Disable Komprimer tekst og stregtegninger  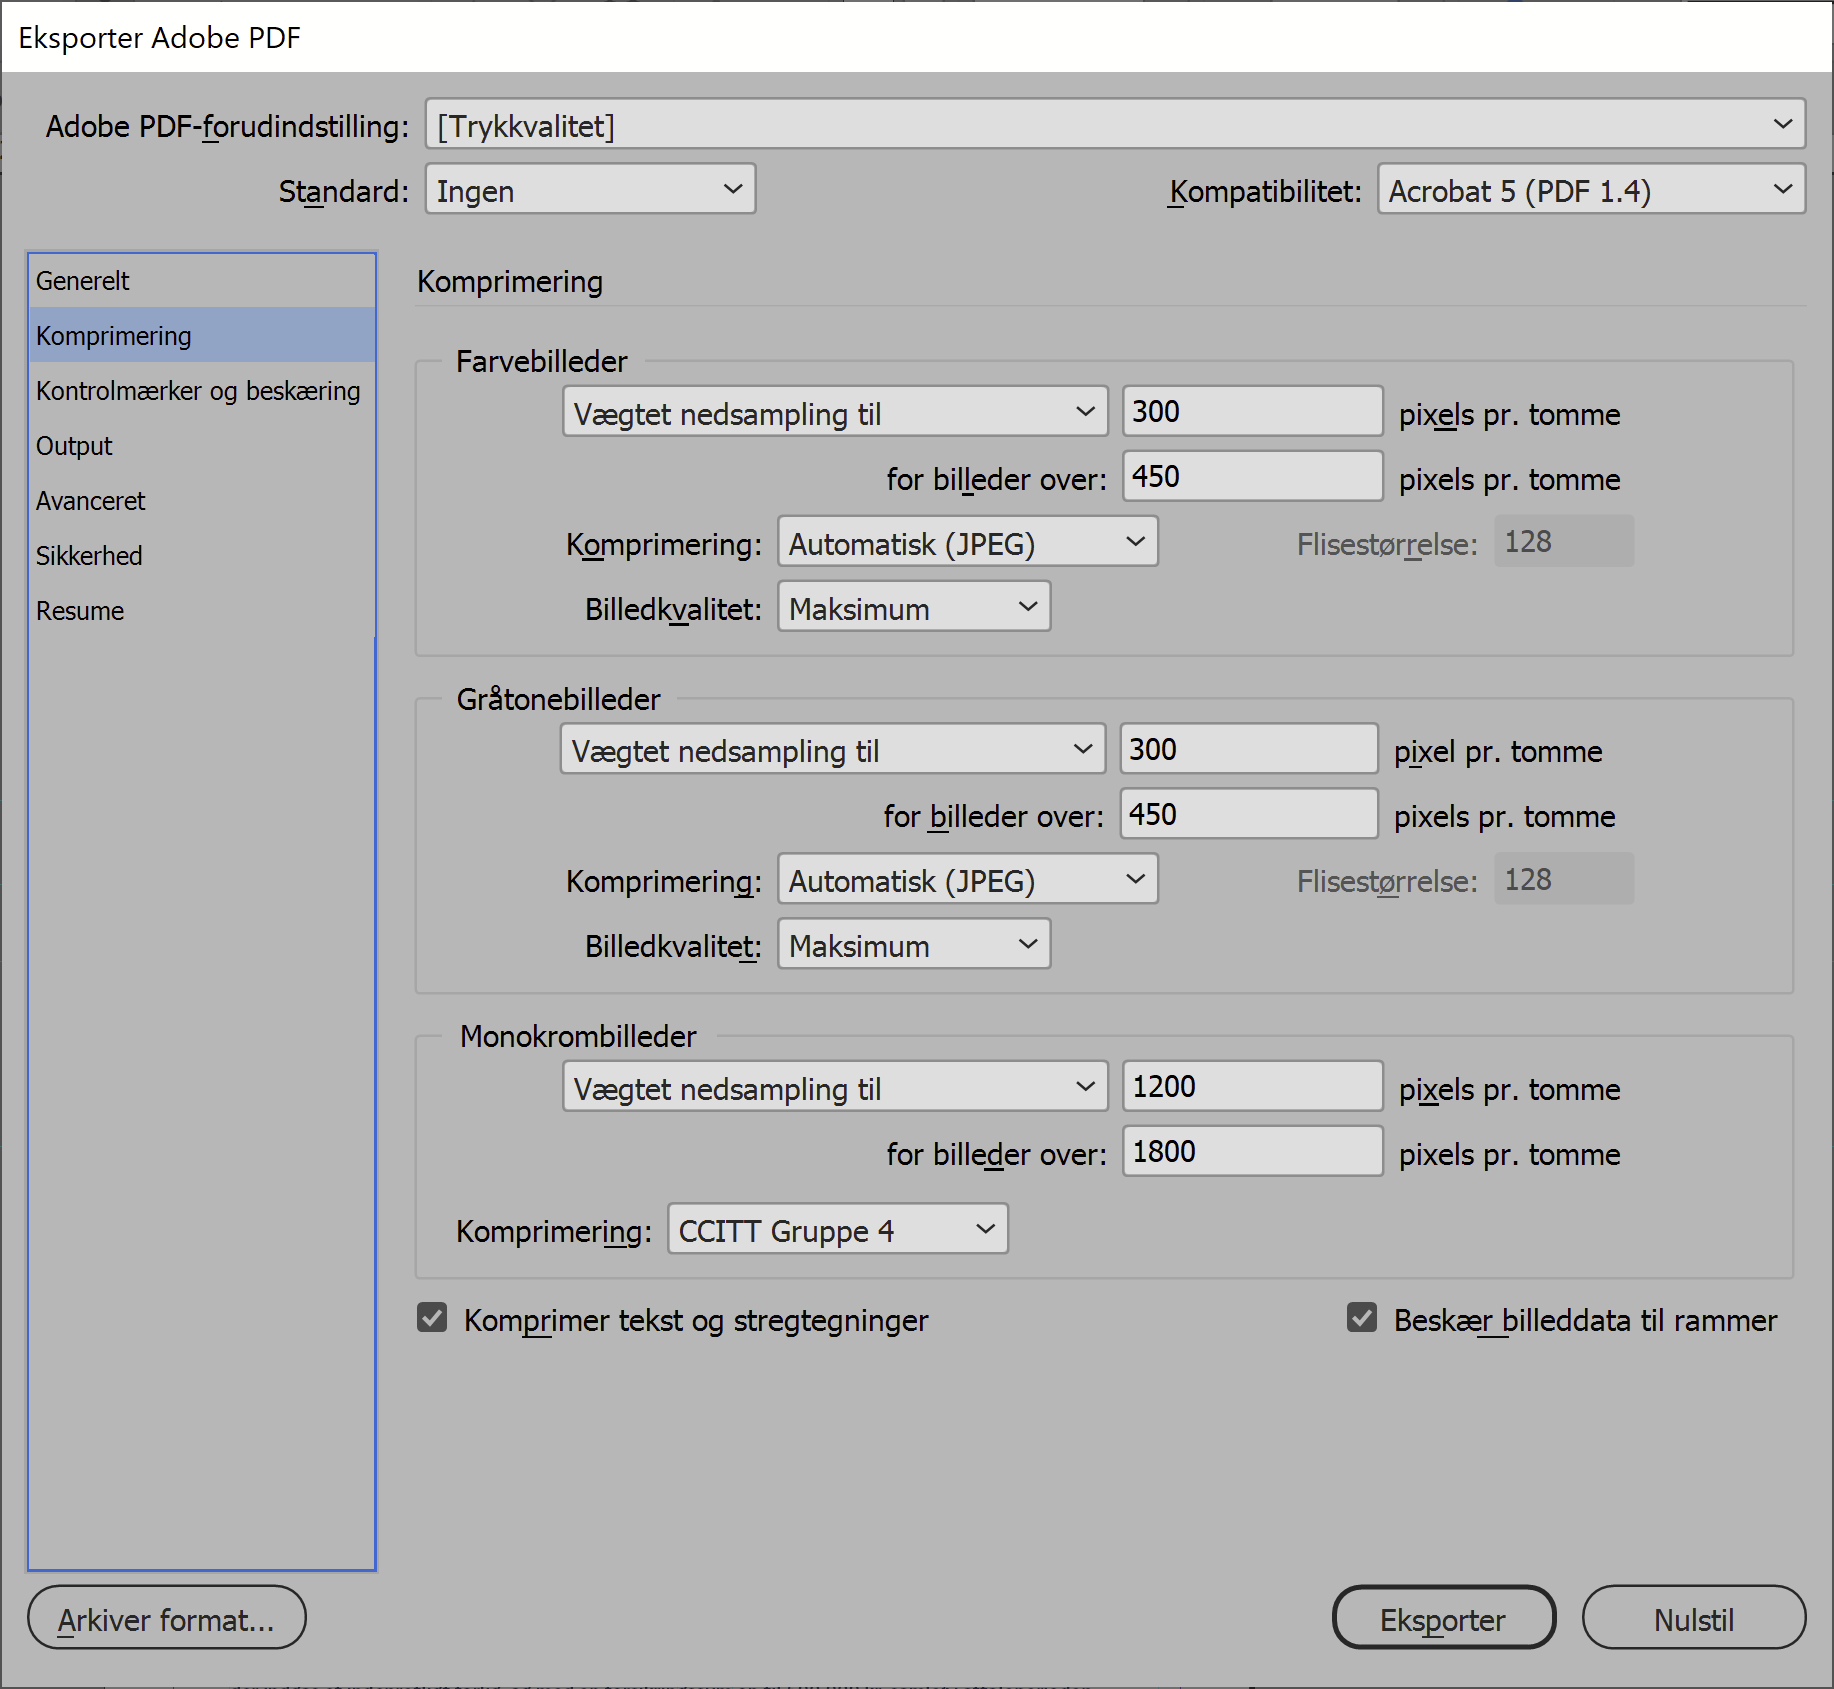pos(432,1319)
